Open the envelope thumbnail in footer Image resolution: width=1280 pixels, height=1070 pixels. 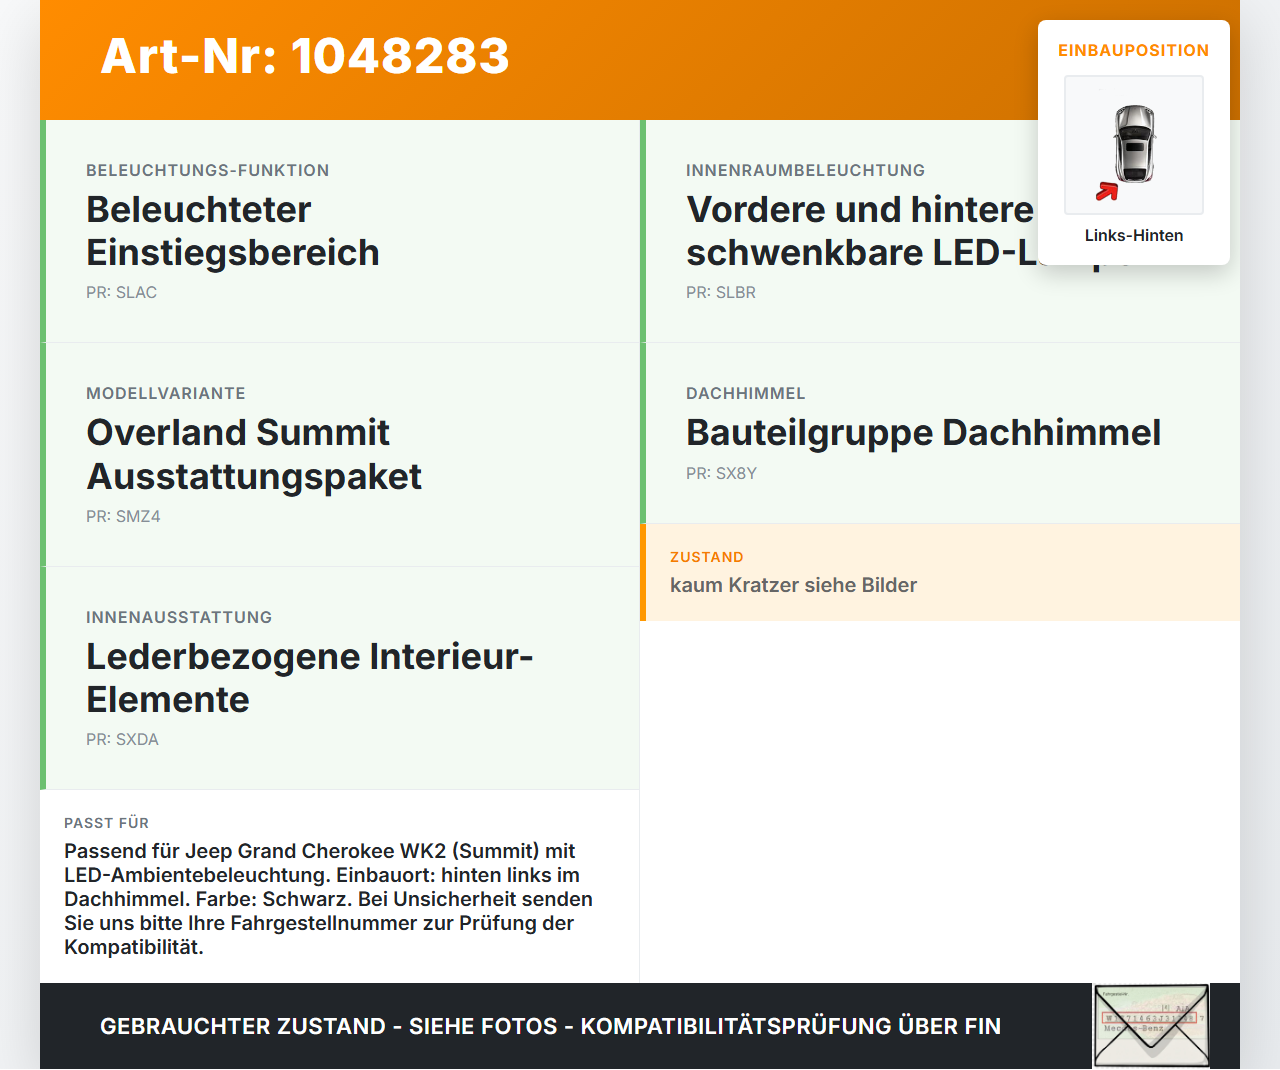click(1151, 1026)
